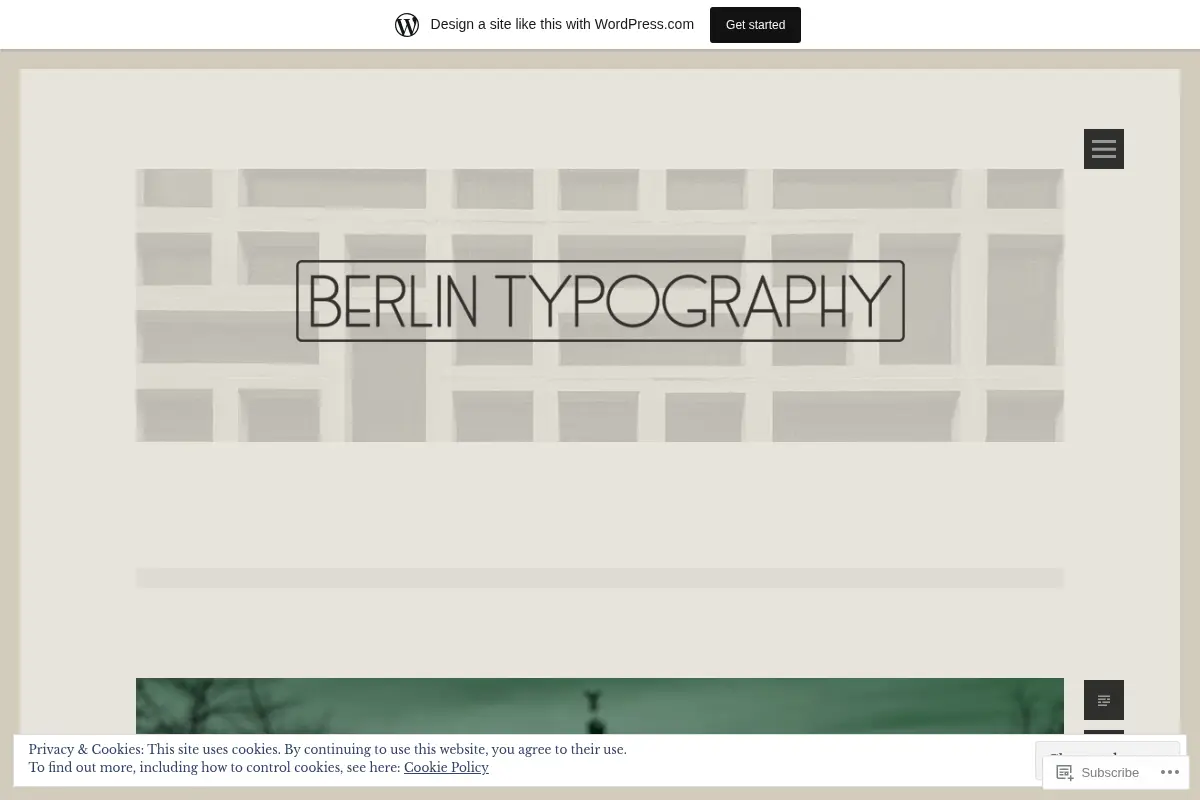This screenshot has width=1200, height=800.
Task: Click the Get started button
Action: pyautogui.click(x=755, y=25)
